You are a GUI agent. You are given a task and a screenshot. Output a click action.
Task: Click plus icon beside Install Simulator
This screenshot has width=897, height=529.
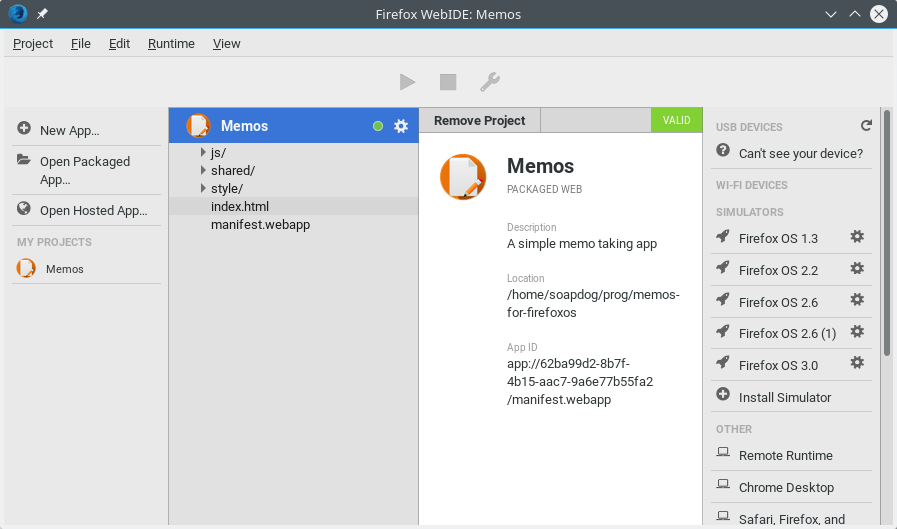[723, 394]
